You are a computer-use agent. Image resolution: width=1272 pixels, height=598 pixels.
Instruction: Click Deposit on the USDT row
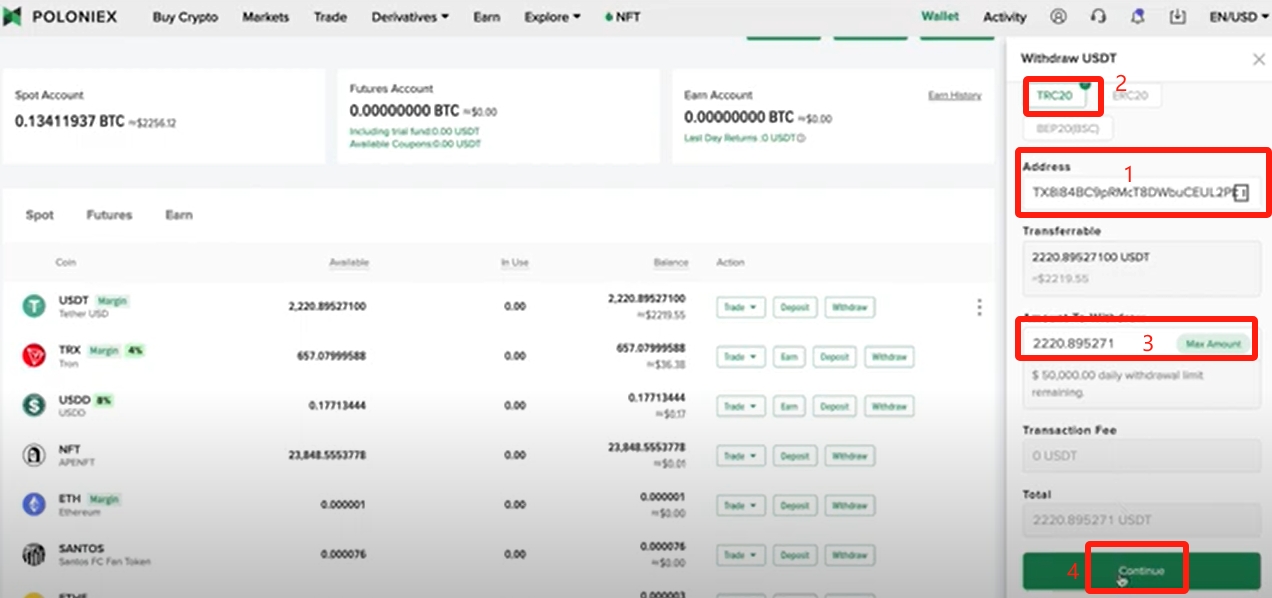(x=795, y=307)
